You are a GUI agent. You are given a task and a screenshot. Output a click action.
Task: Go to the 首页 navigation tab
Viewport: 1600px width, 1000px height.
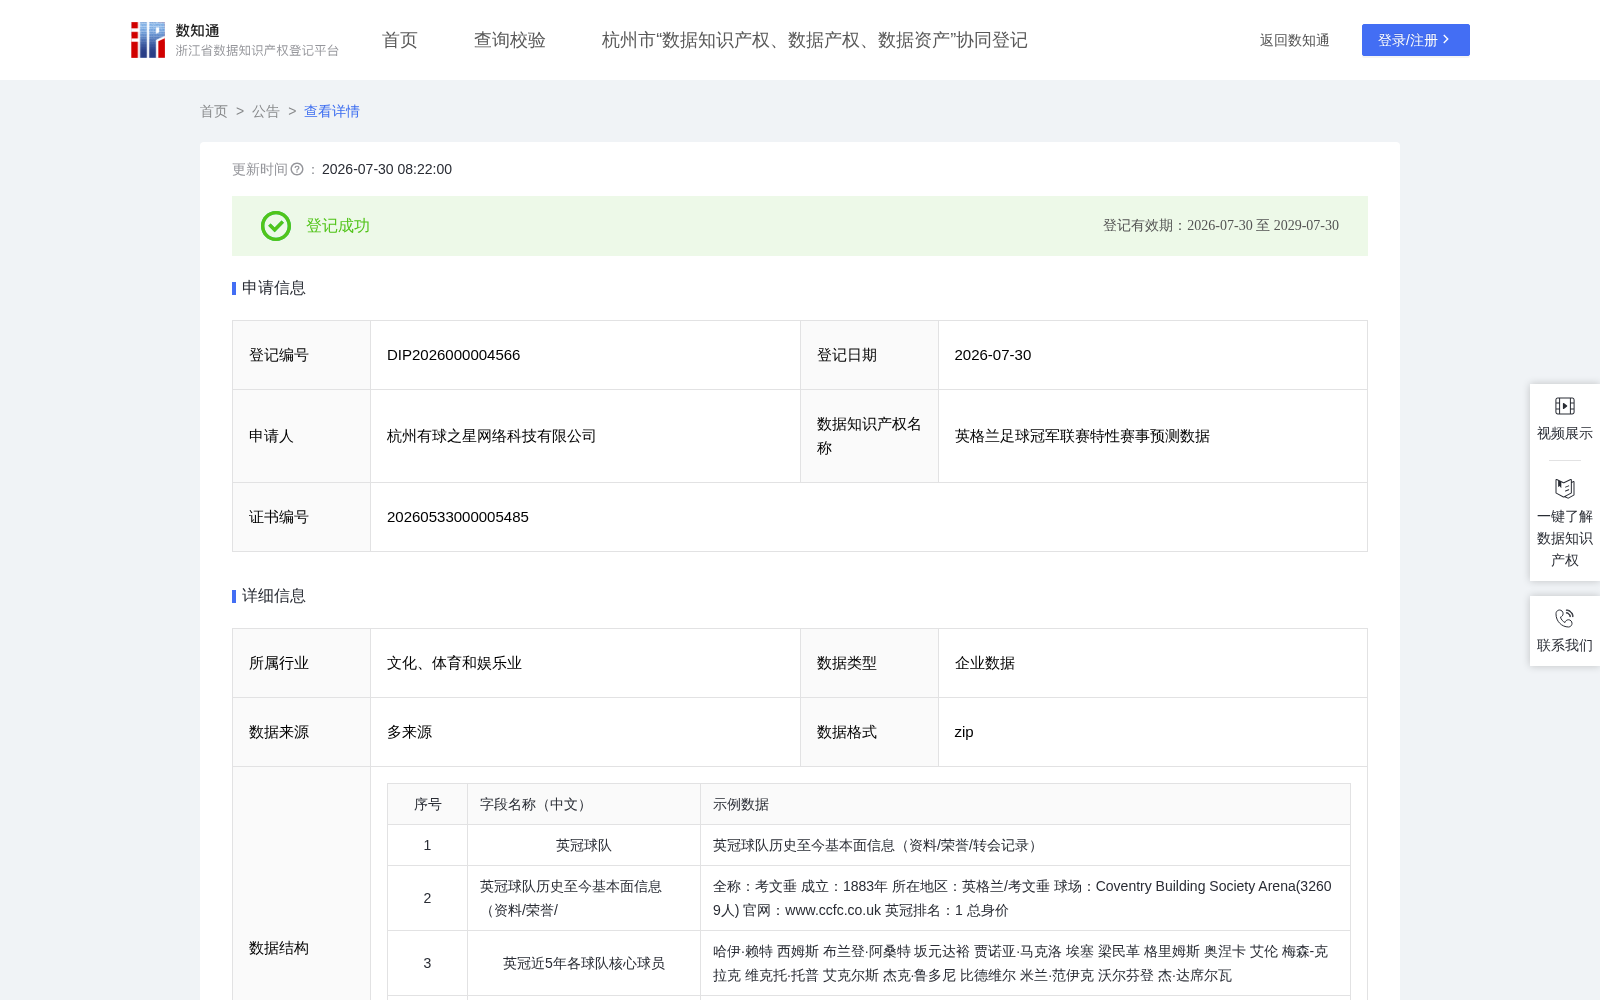pos(400,40)
